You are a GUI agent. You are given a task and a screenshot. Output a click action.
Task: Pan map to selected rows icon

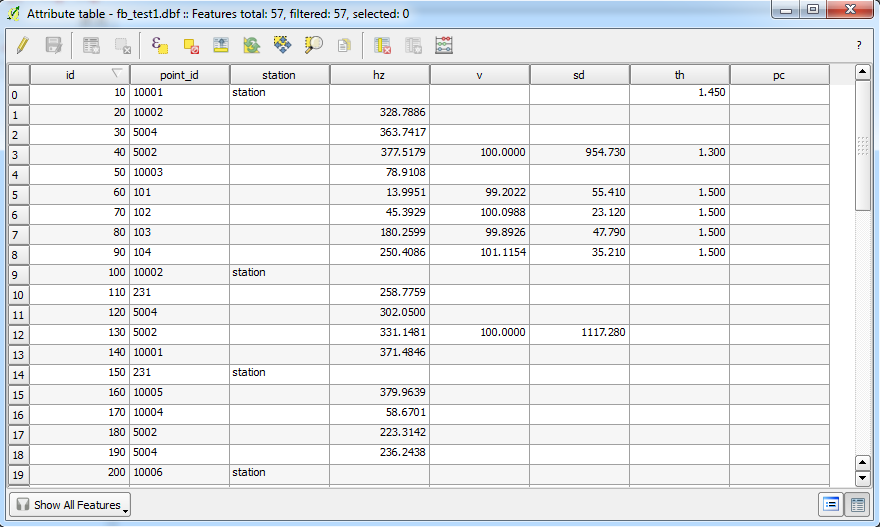tap(283, 45)
